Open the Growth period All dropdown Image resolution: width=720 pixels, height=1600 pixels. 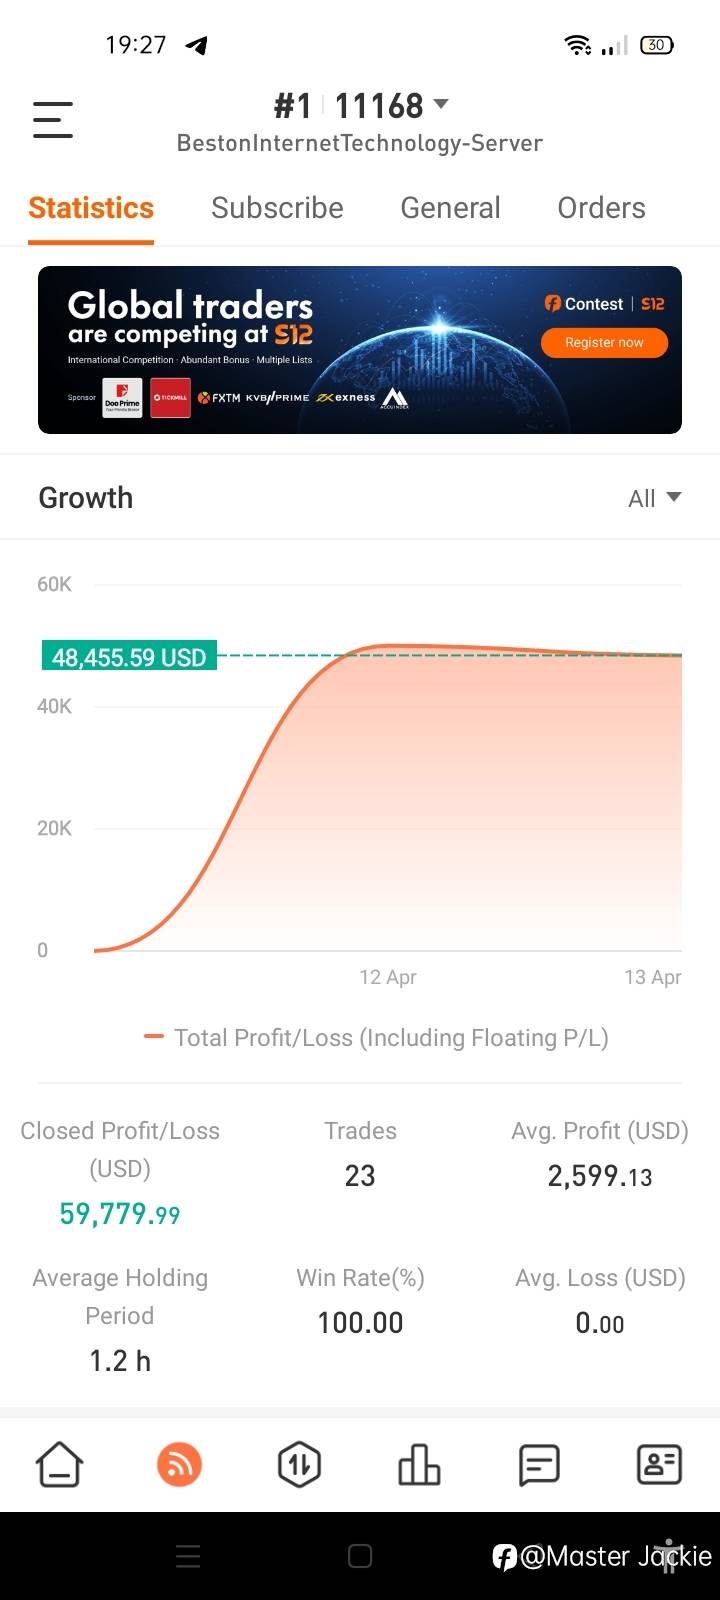(655, 498)
